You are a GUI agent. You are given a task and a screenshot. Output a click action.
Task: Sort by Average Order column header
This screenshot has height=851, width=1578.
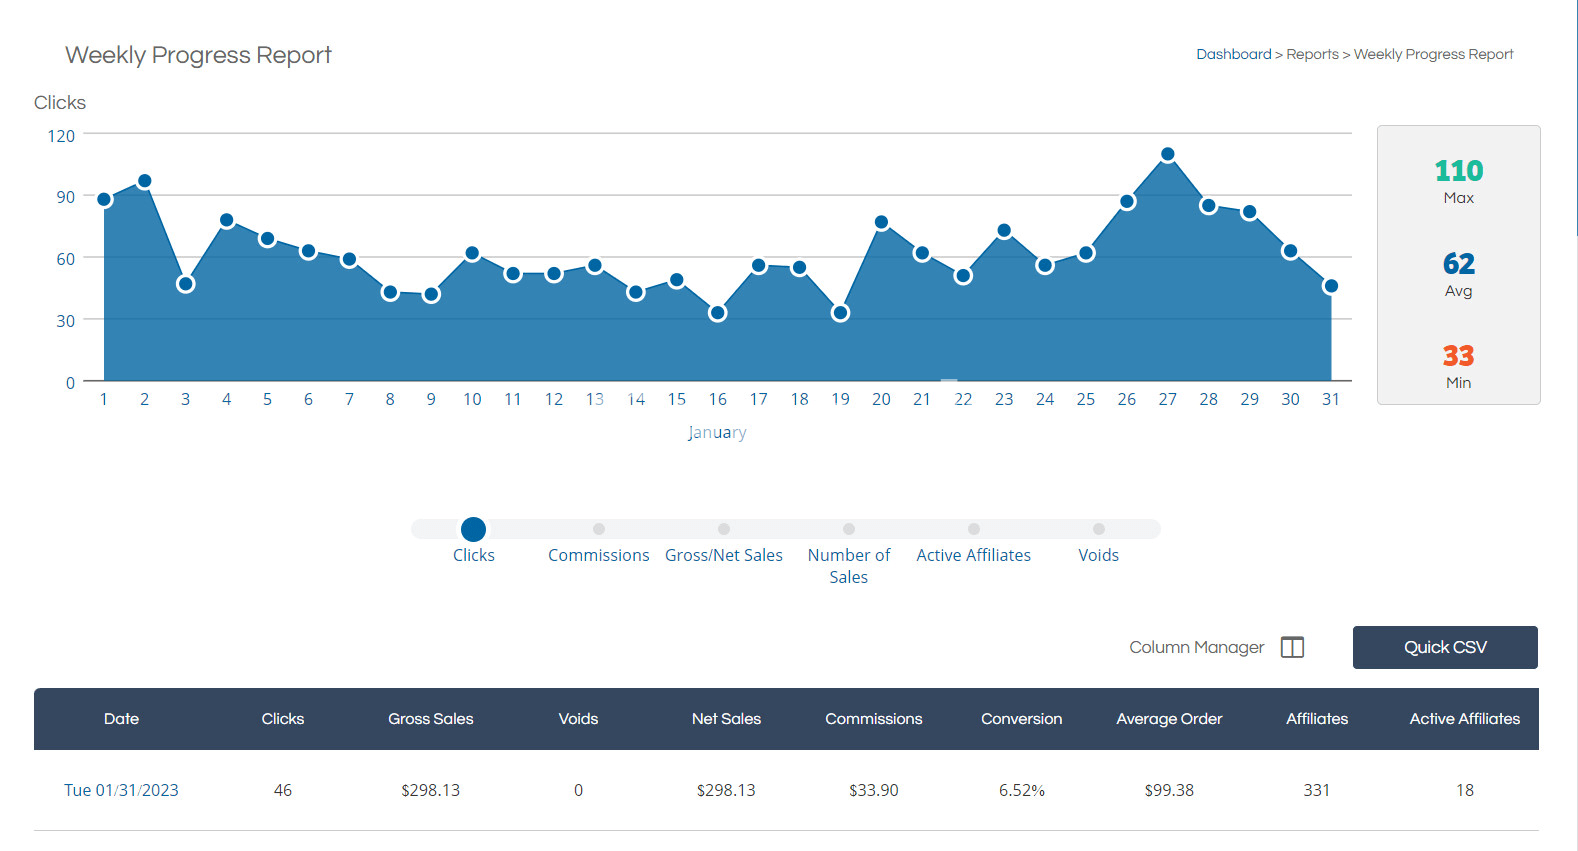point(1169,719)
